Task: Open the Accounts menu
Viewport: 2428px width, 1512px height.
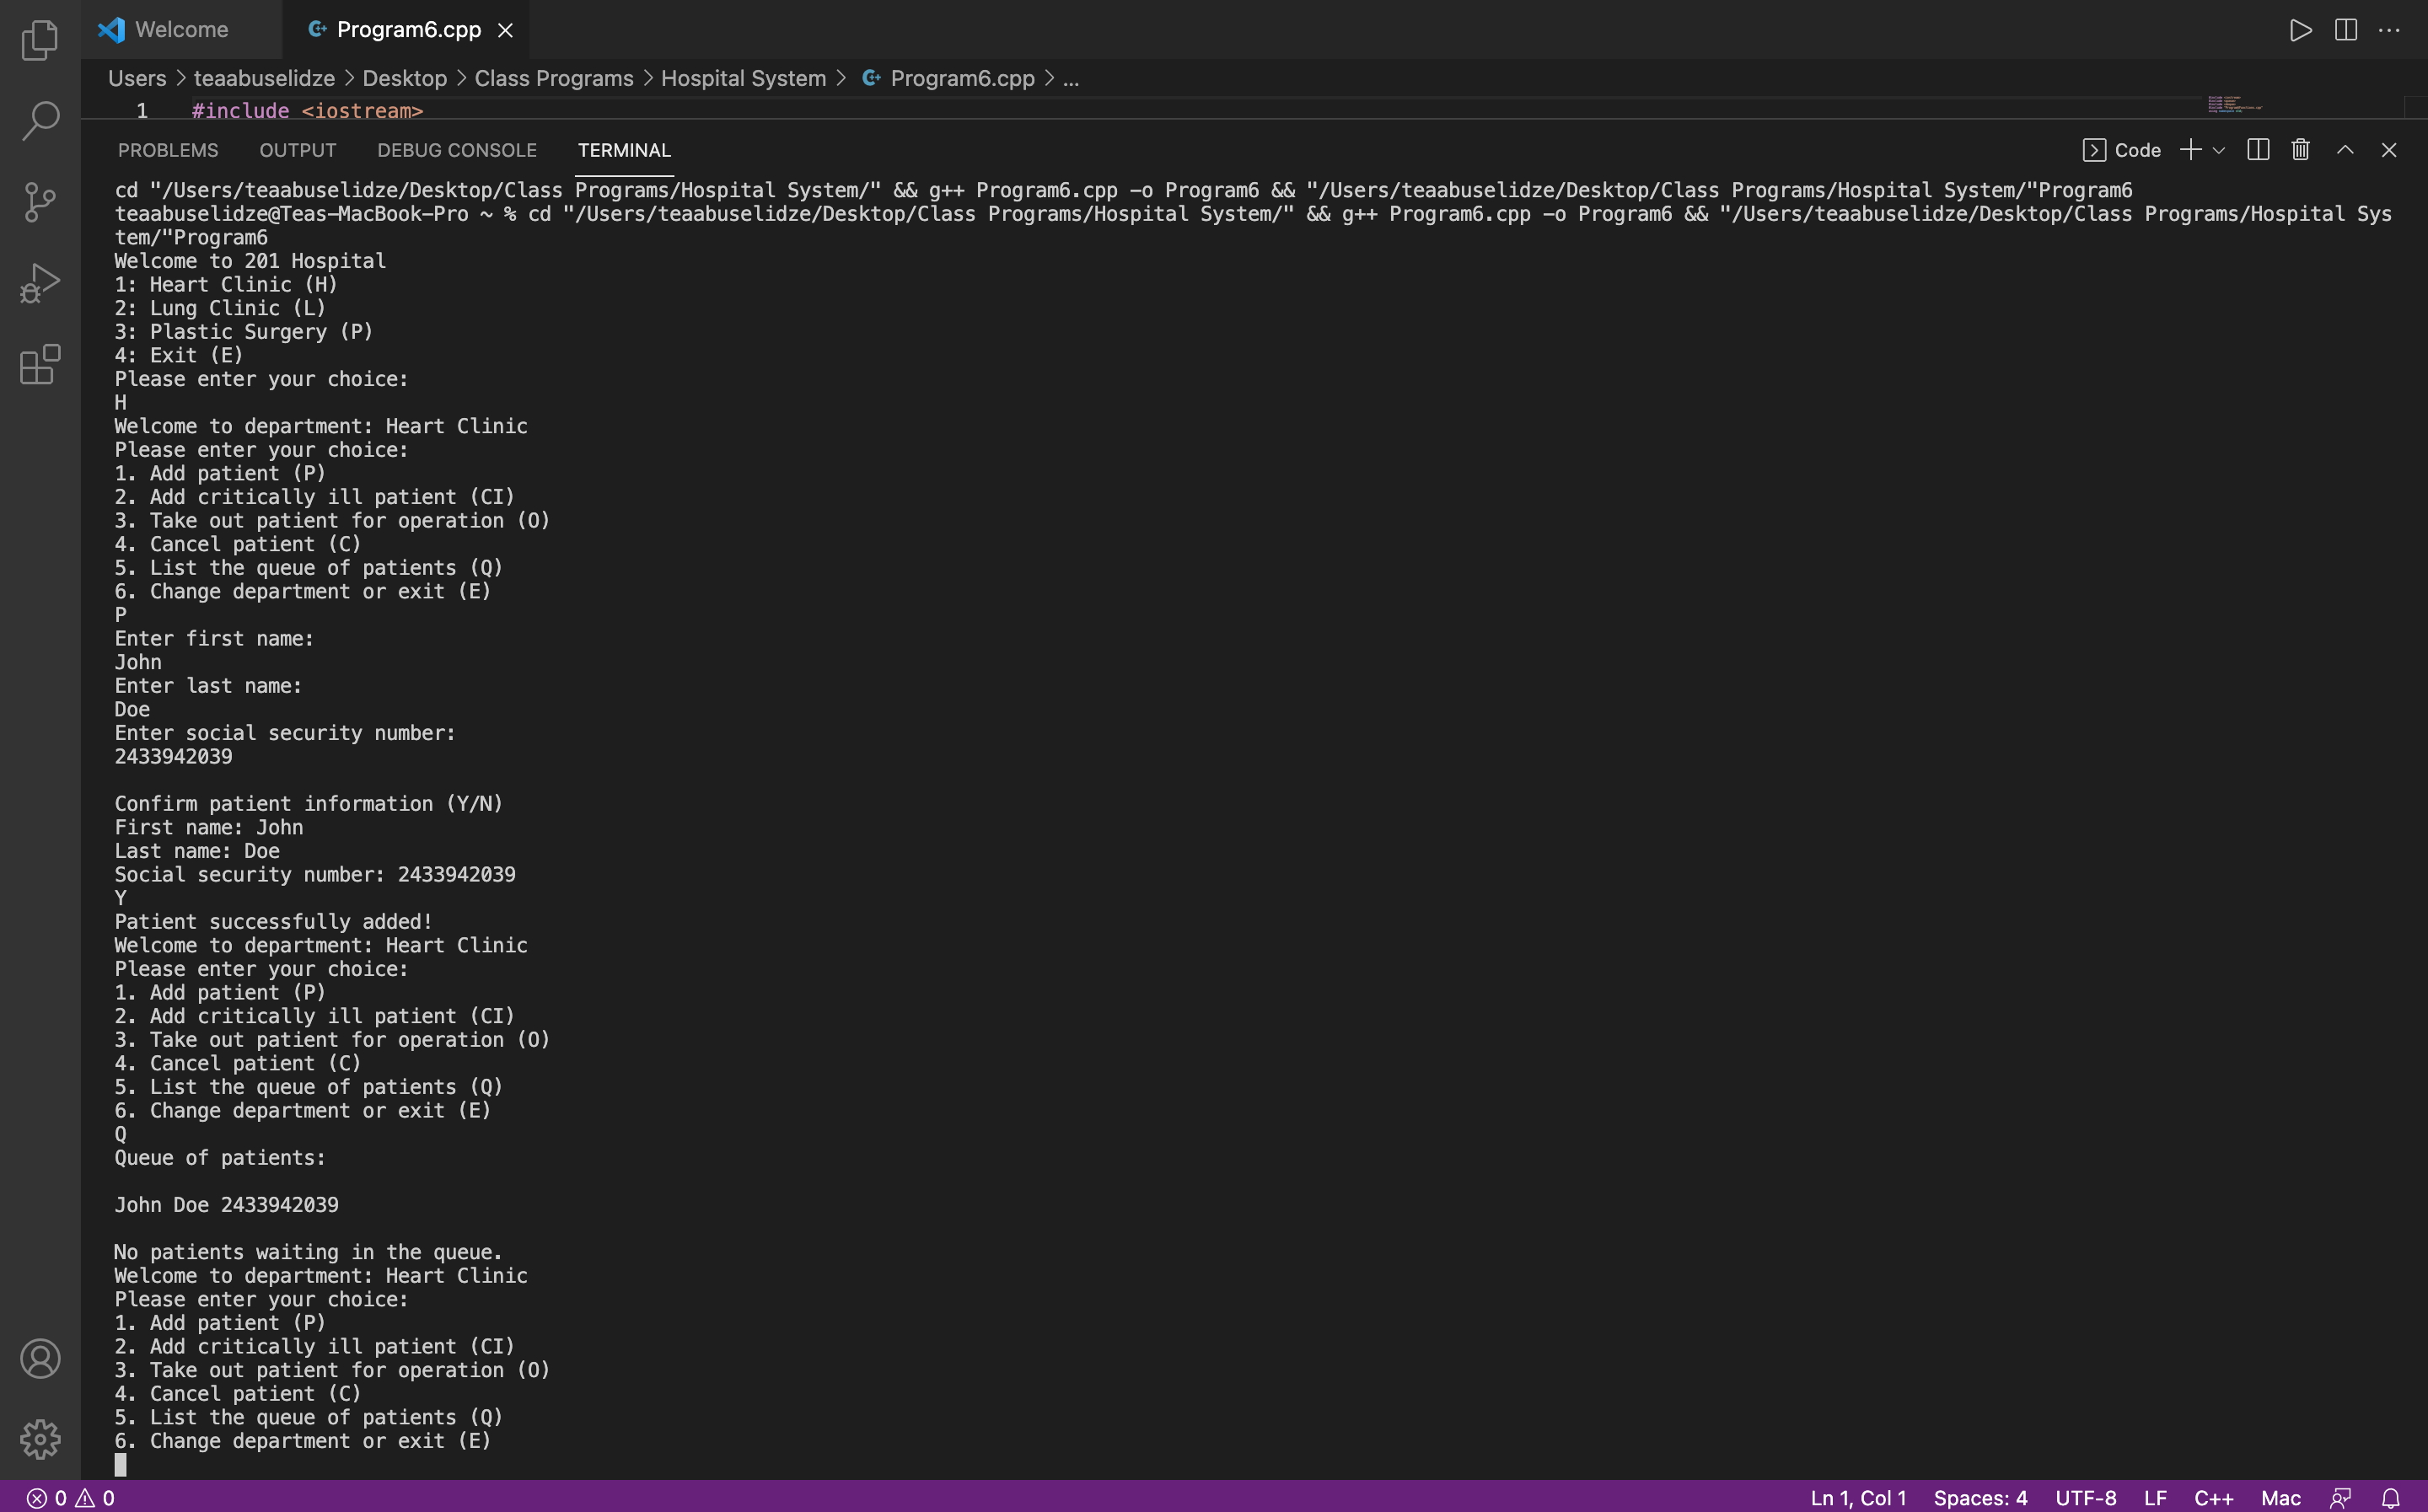Action: click(x=40, y=1357)
